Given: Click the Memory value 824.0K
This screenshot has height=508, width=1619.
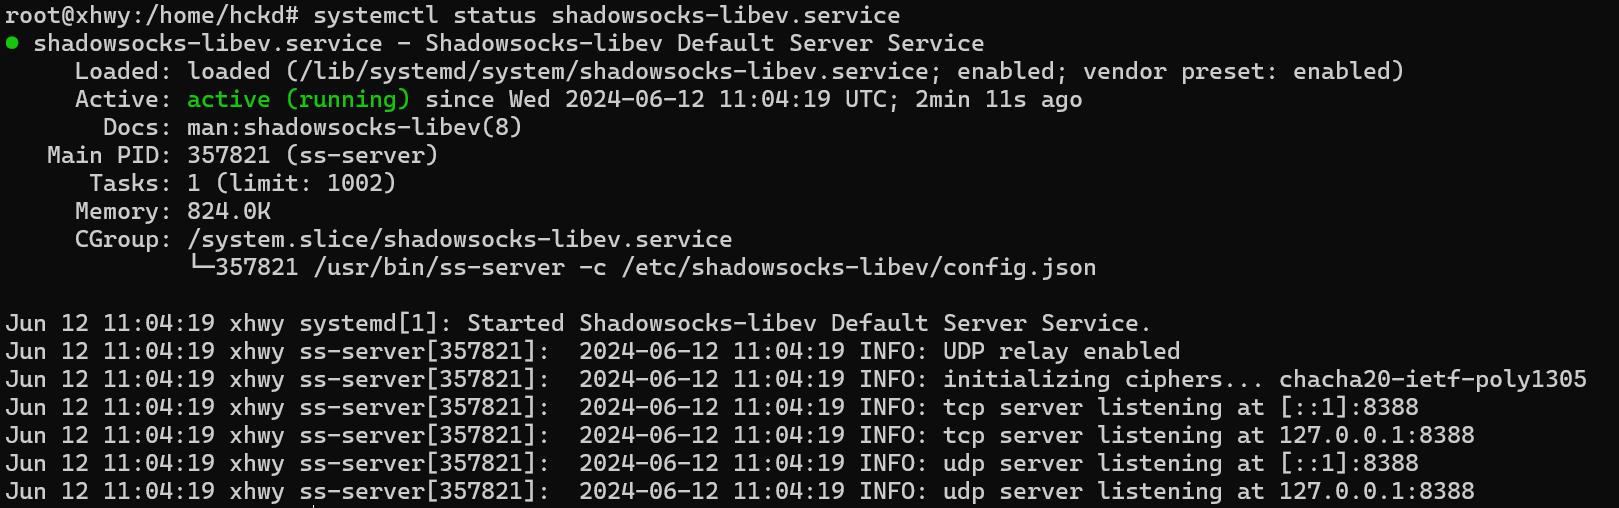Looking at the screenshot, I should (x=228, y=211).
